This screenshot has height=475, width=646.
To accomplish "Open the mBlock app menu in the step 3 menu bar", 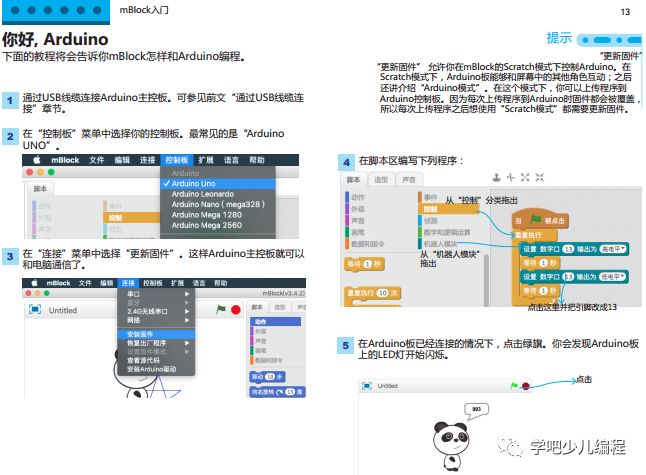I will [59, 283].
